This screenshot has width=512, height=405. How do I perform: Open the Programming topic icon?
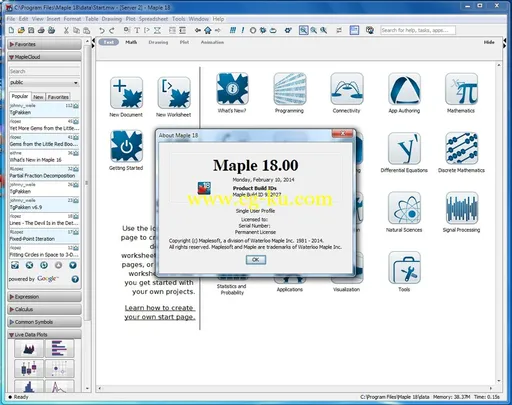pos(290,89)
